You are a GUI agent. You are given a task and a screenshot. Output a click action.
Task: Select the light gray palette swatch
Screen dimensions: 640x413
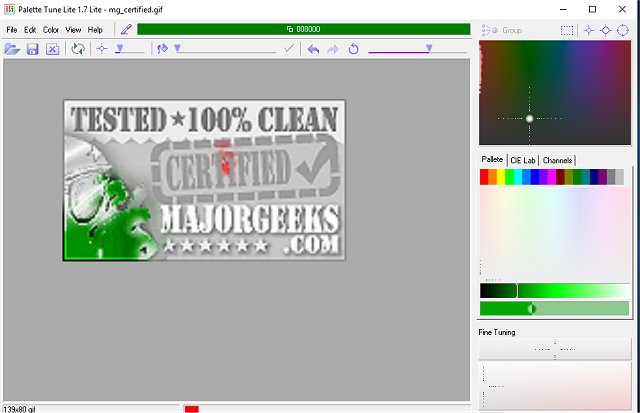click(620, 177)
